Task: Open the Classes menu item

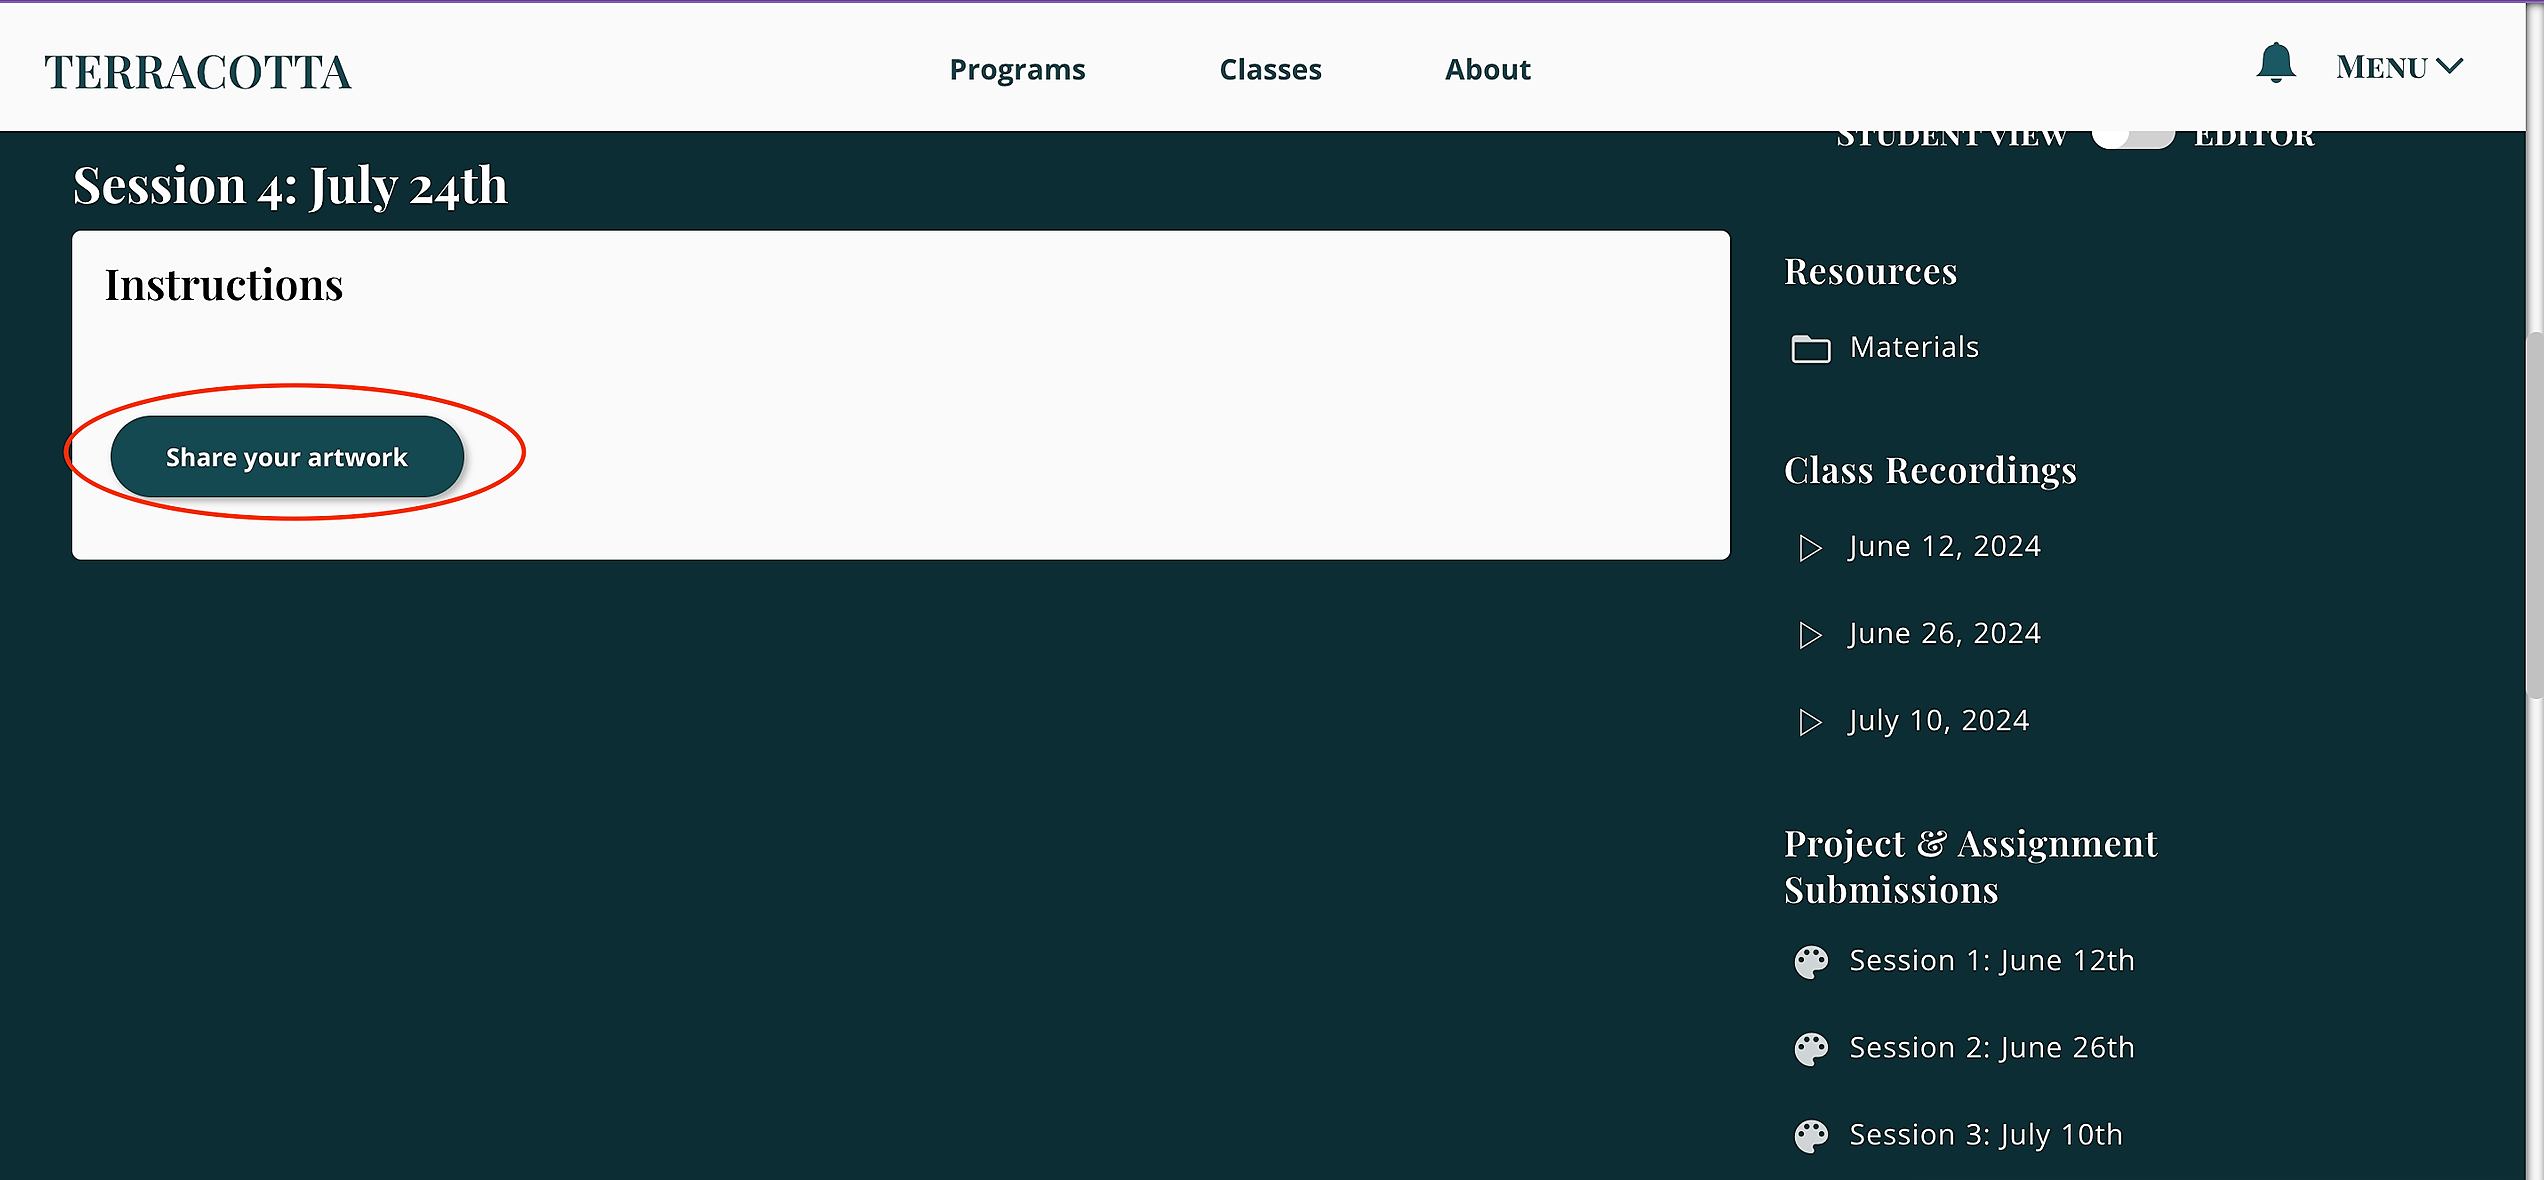Action: click(1270, 70)
